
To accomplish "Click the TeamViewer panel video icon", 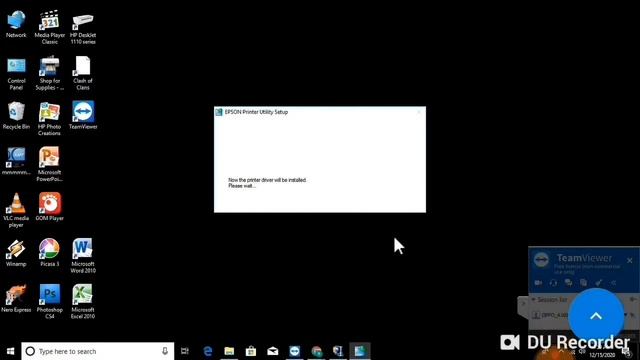I will (538, 282).
